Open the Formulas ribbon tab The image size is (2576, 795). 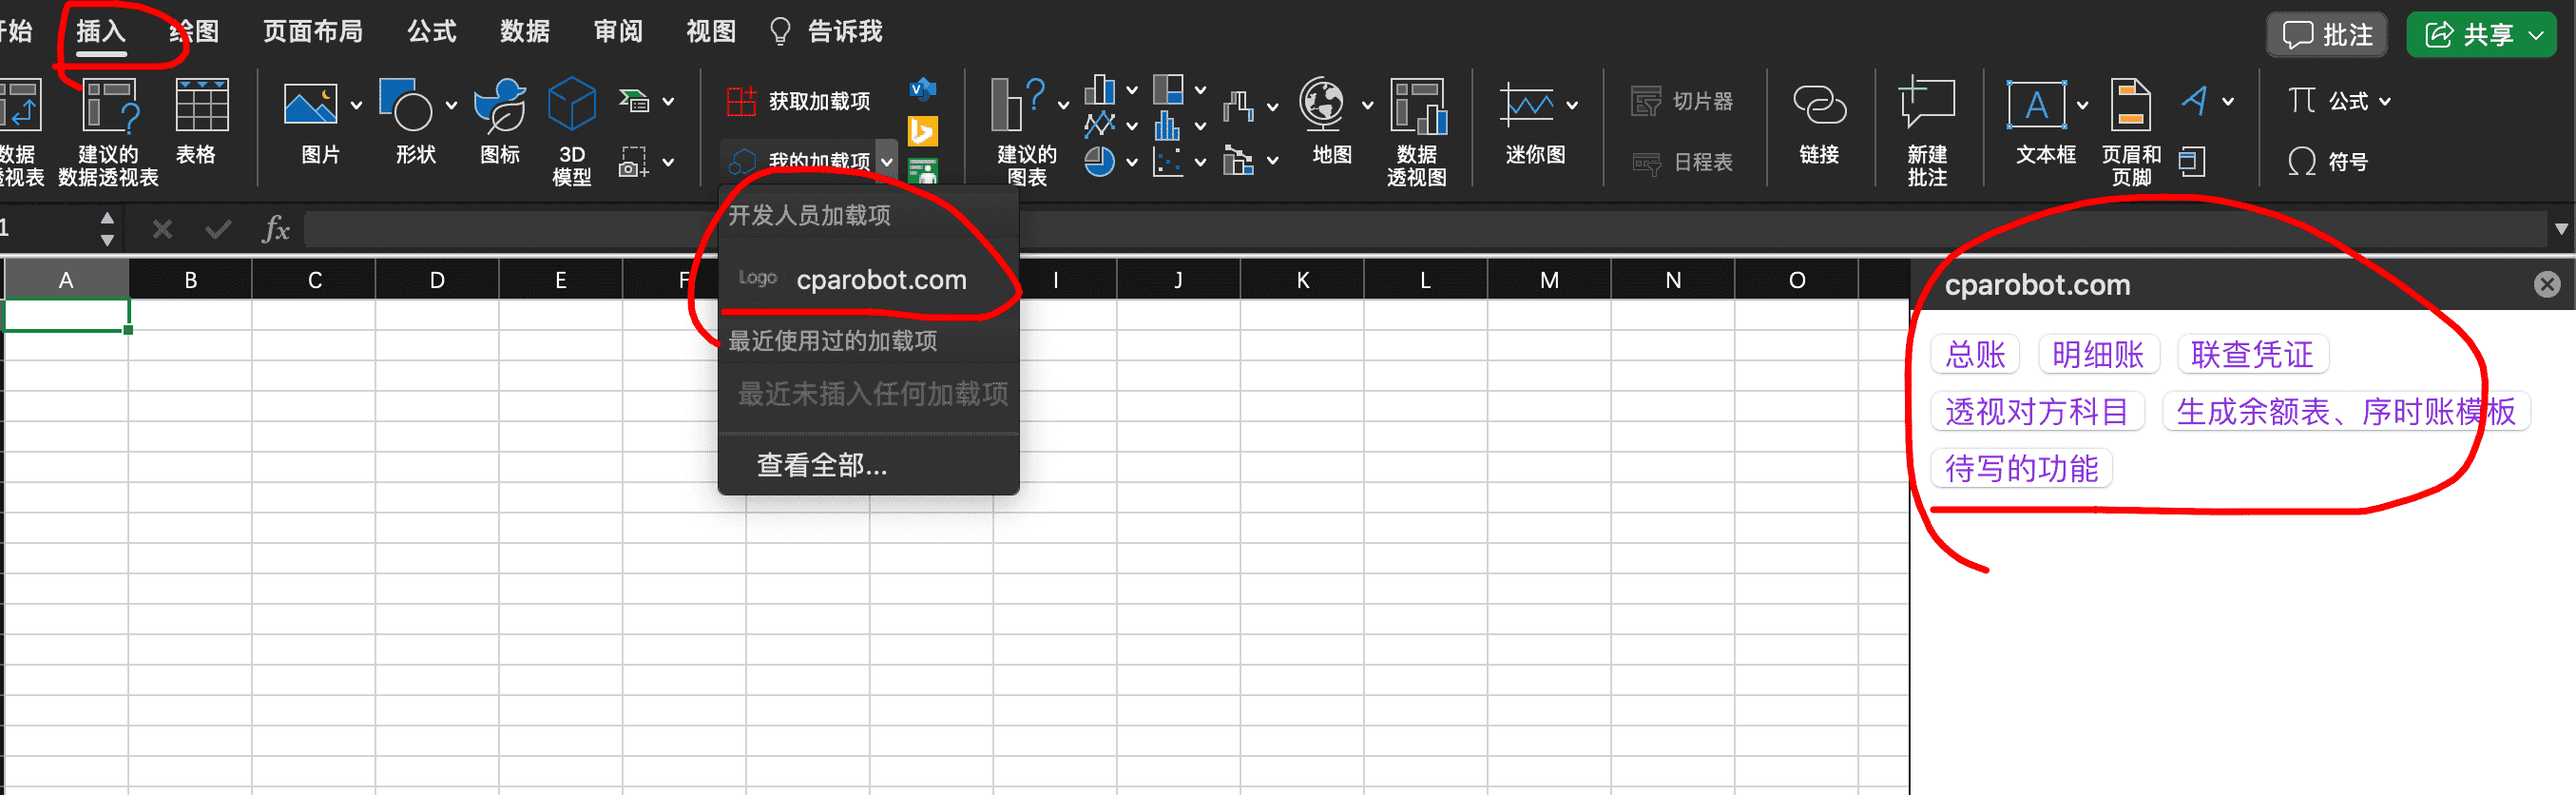pyautogui.click(x=431, y=32)
